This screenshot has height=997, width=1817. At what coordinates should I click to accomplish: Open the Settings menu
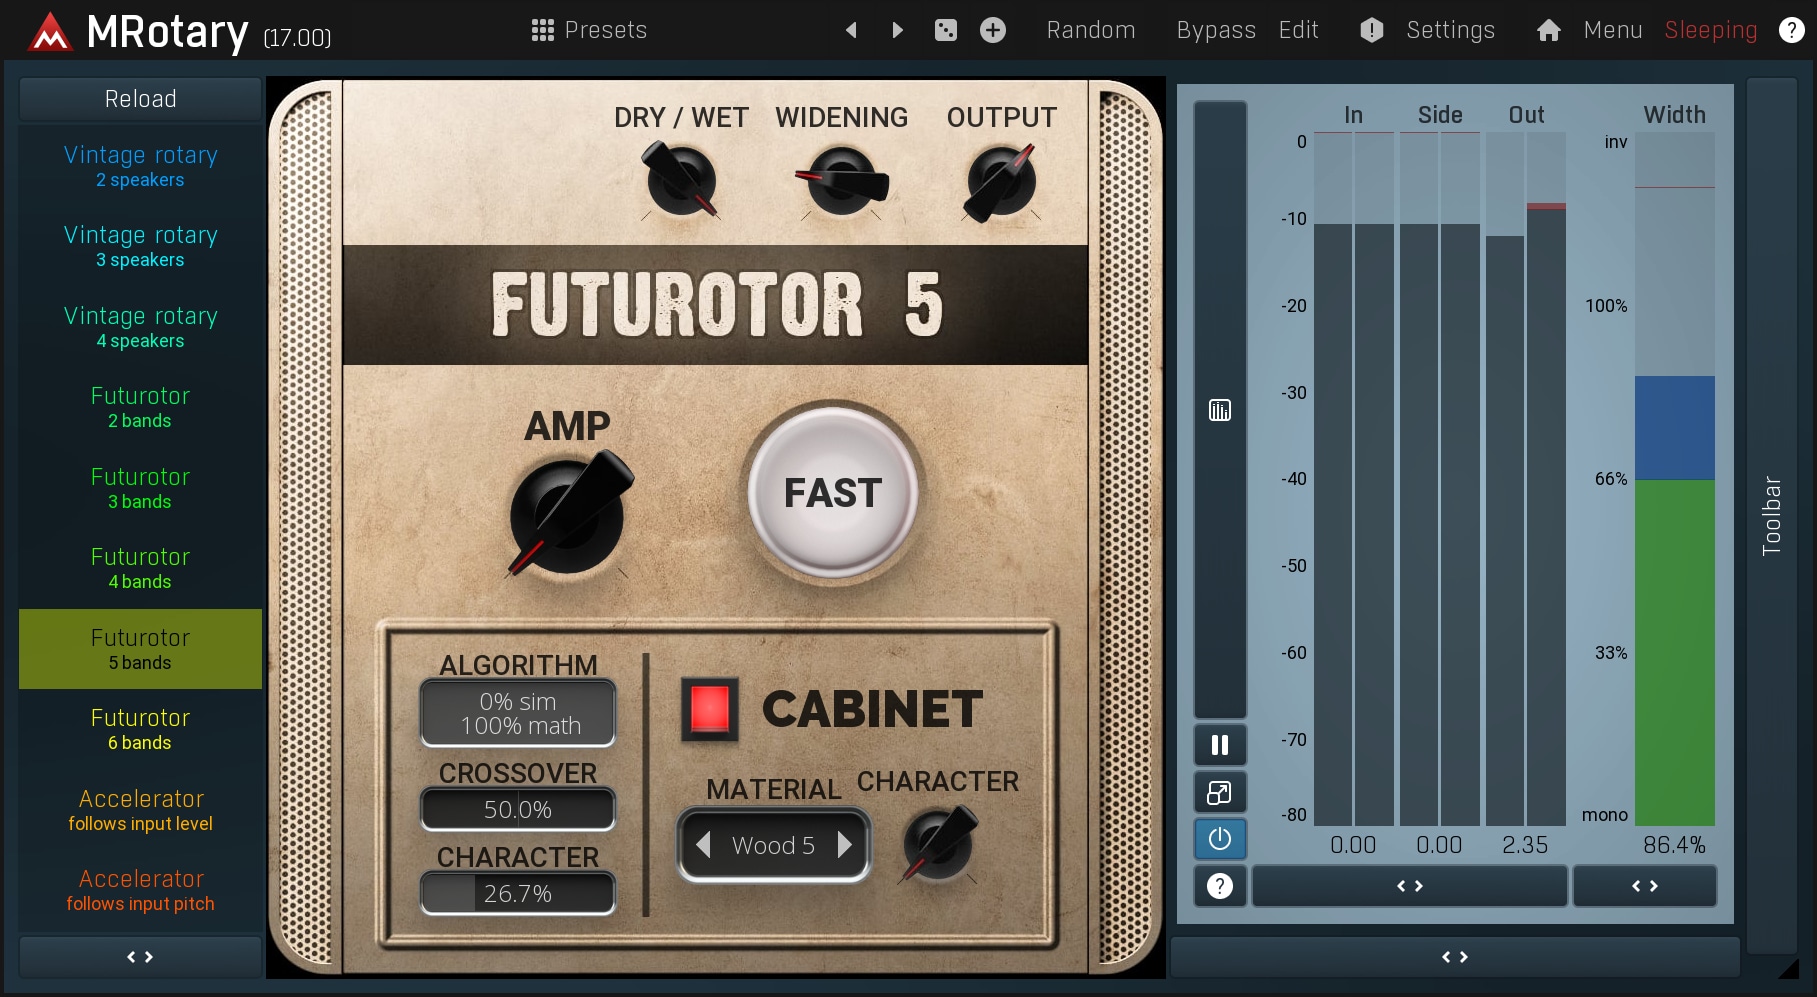(x=1450, y=30)
